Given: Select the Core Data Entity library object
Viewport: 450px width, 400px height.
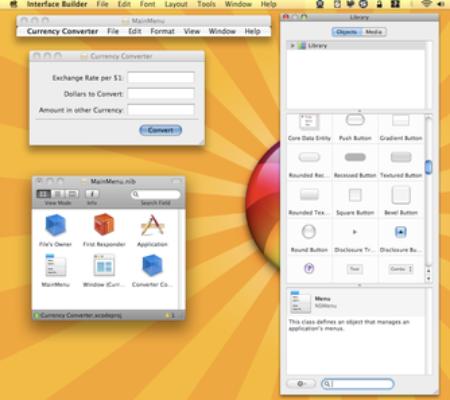Looking at the screenshot, I should point(309,128).
